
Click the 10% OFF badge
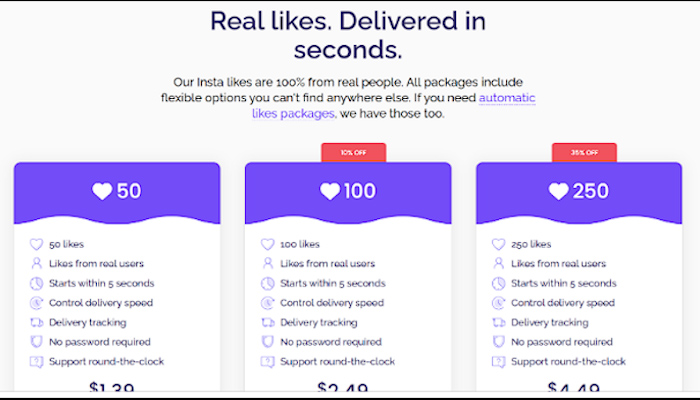(353, 152)
